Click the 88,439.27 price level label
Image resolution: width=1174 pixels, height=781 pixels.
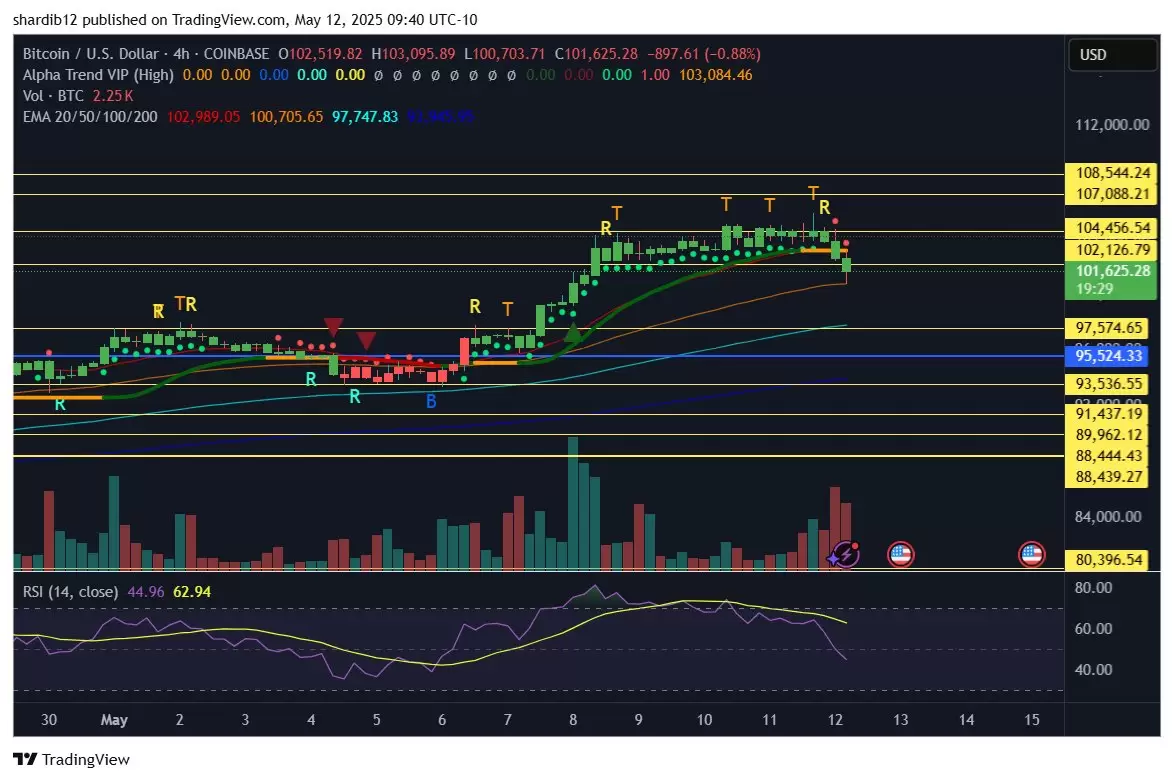[1108, 477]
